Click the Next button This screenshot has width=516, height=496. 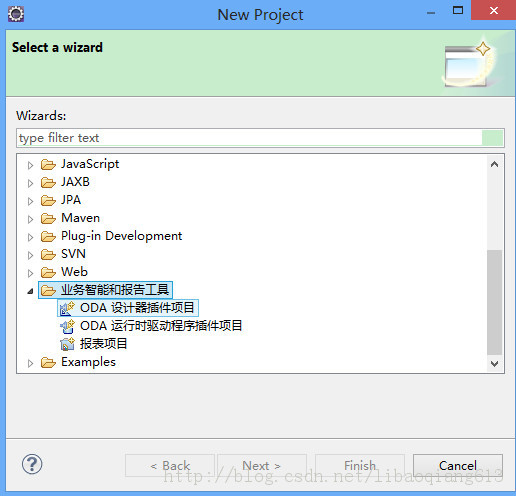coord(262,465)
